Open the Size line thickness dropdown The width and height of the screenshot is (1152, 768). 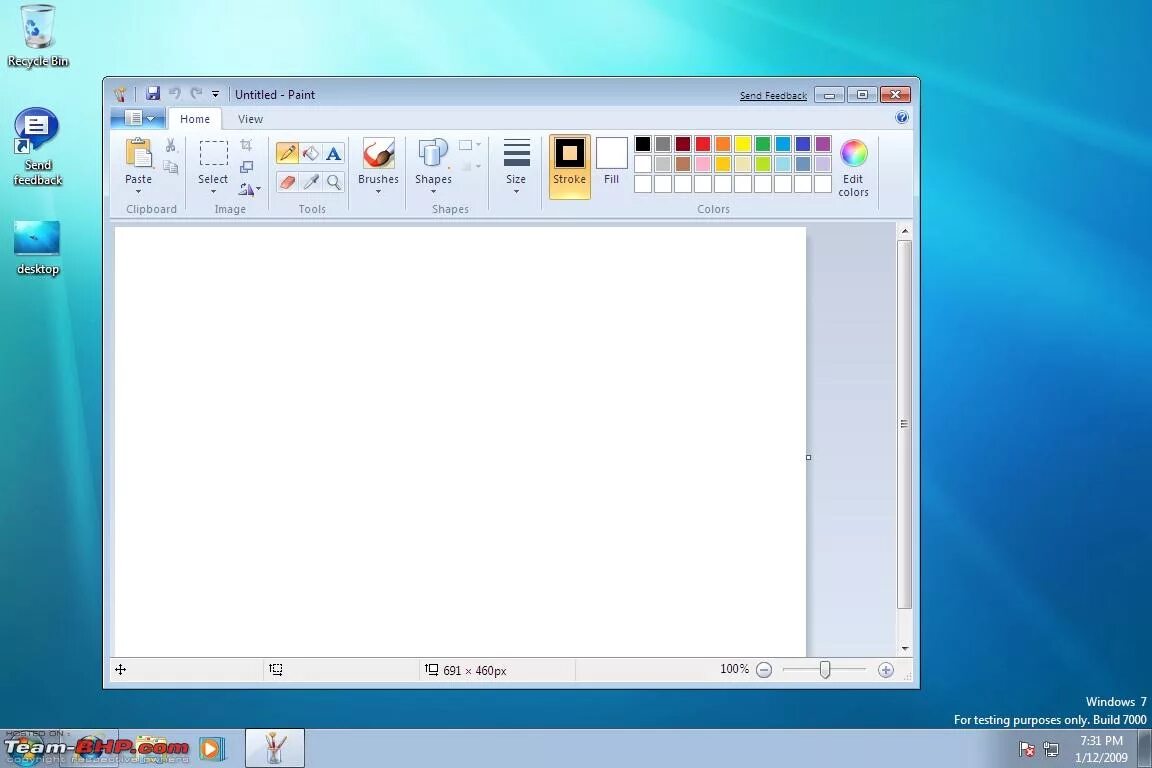coord(516,166)
